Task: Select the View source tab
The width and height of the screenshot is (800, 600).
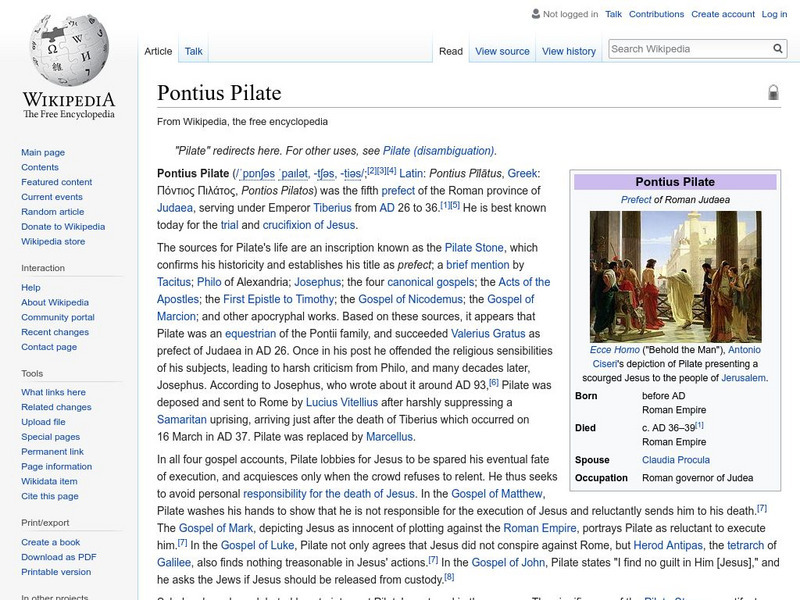Action: [x=502, y=51]
